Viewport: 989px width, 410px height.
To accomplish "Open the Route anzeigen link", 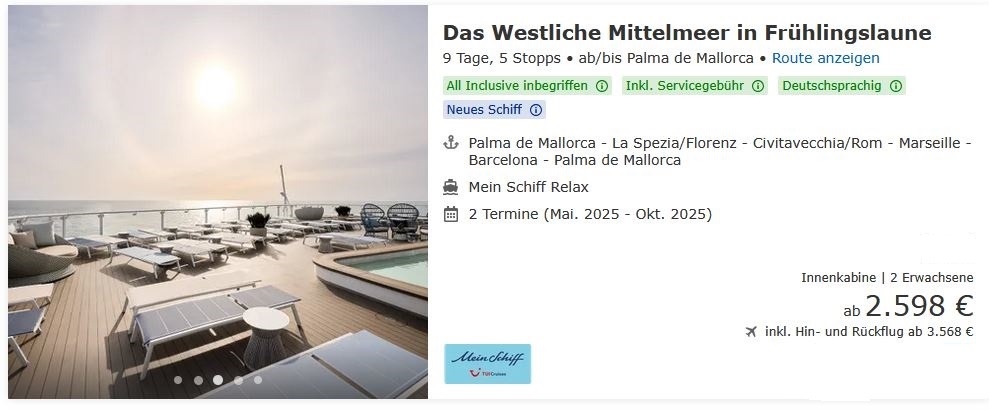I will pos(826,58).
